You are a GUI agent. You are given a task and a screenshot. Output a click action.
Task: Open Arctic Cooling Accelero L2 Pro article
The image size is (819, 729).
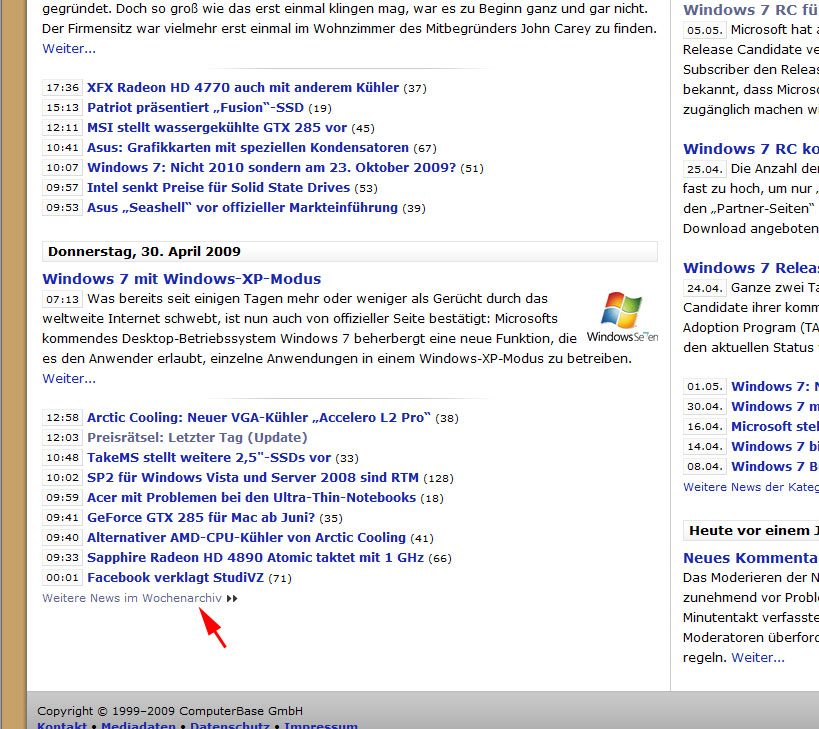[259, 418]
